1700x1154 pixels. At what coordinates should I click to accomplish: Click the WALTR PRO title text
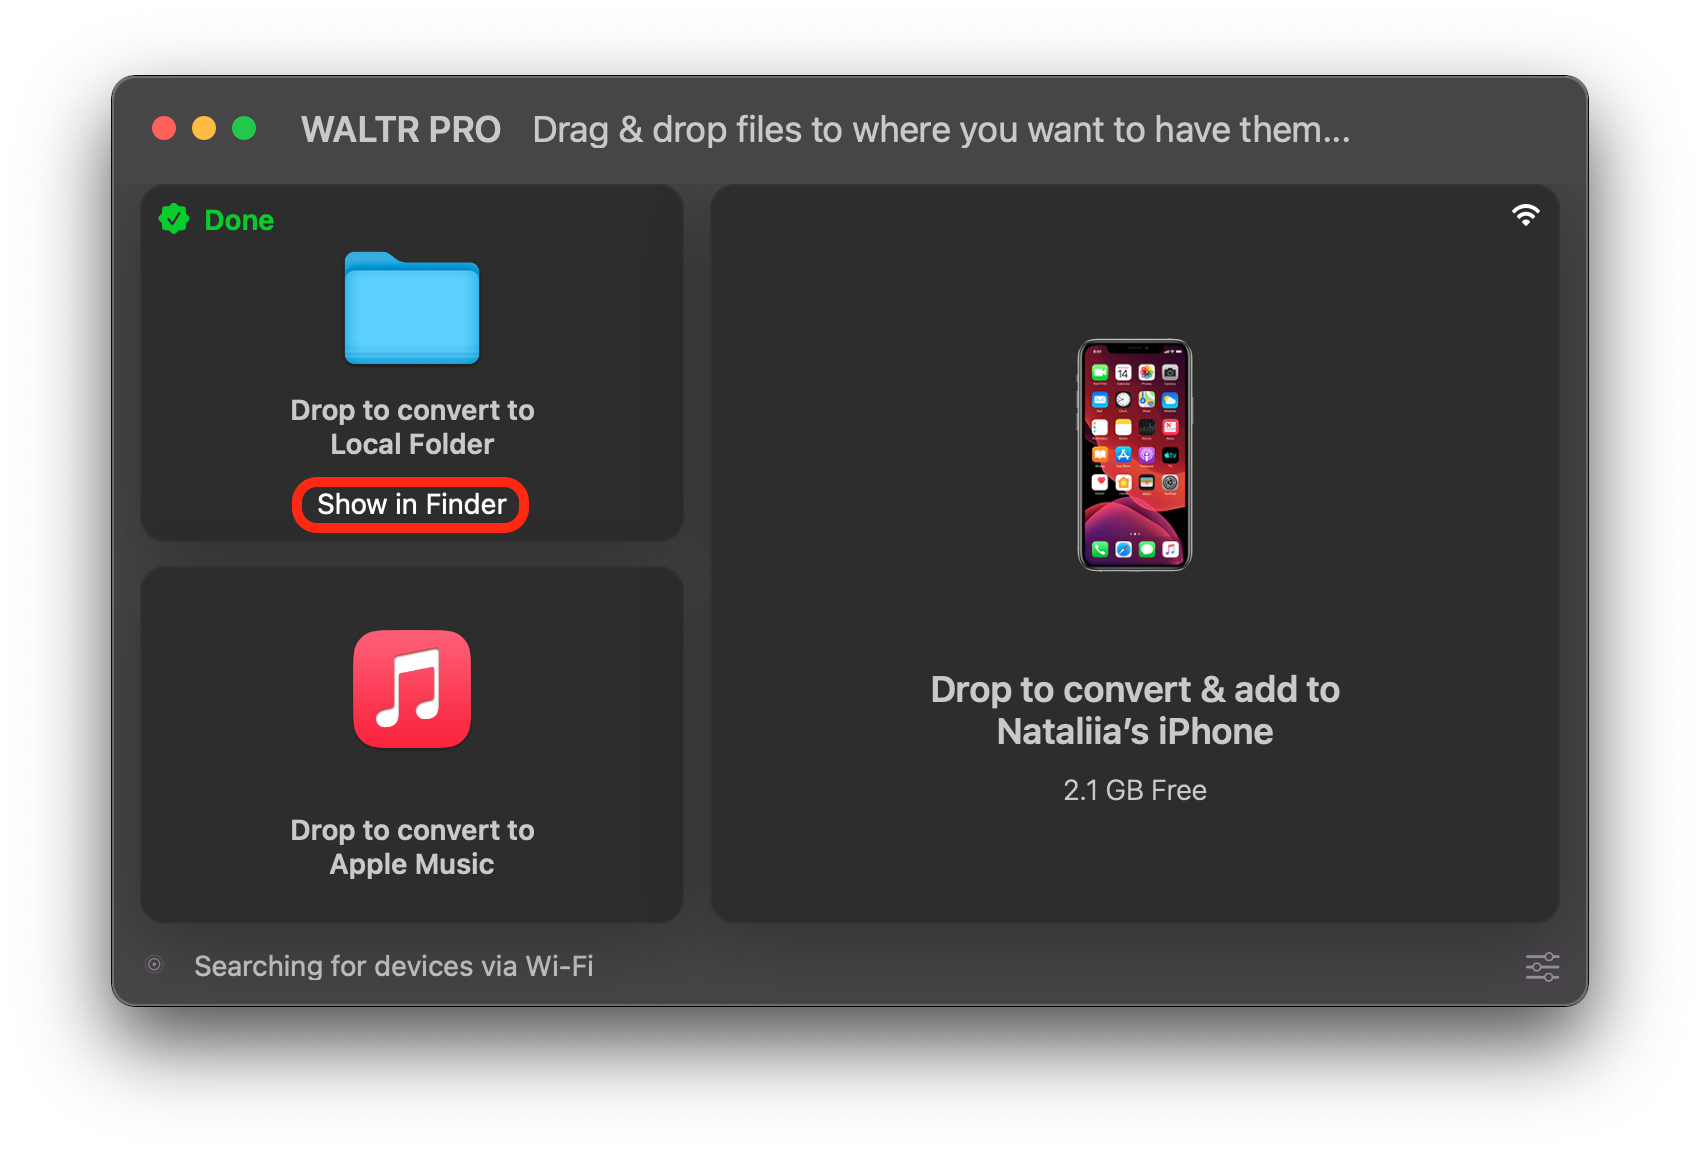tap(401, 130)
